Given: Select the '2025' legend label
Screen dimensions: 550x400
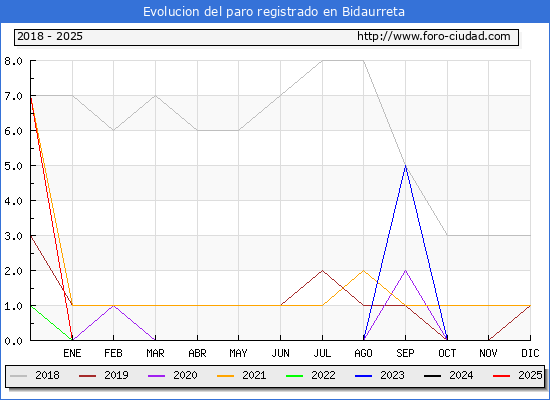Looking at the screenshot, I should 530,375.
